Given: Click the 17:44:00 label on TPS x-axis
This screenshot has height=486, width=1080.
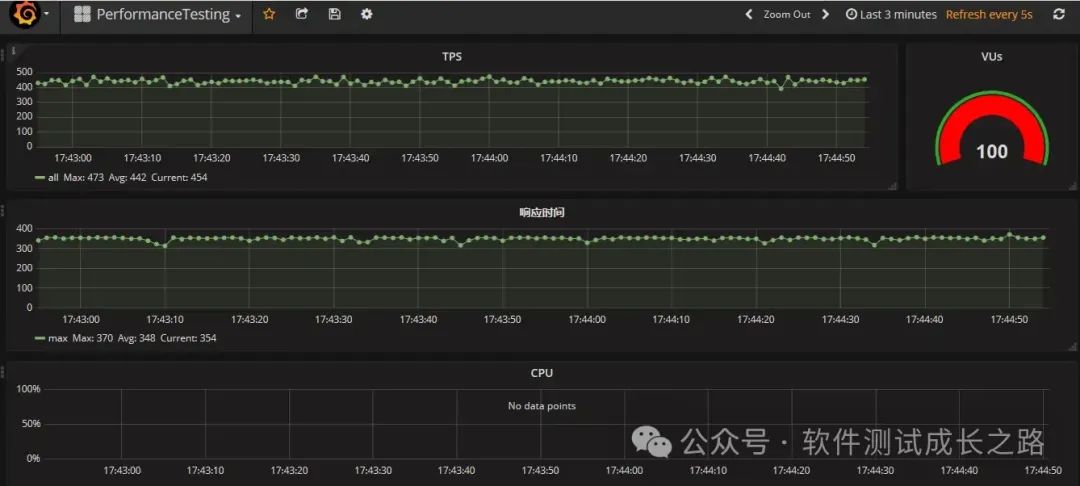Looking at the screenshot, I should tap(490, 158).
